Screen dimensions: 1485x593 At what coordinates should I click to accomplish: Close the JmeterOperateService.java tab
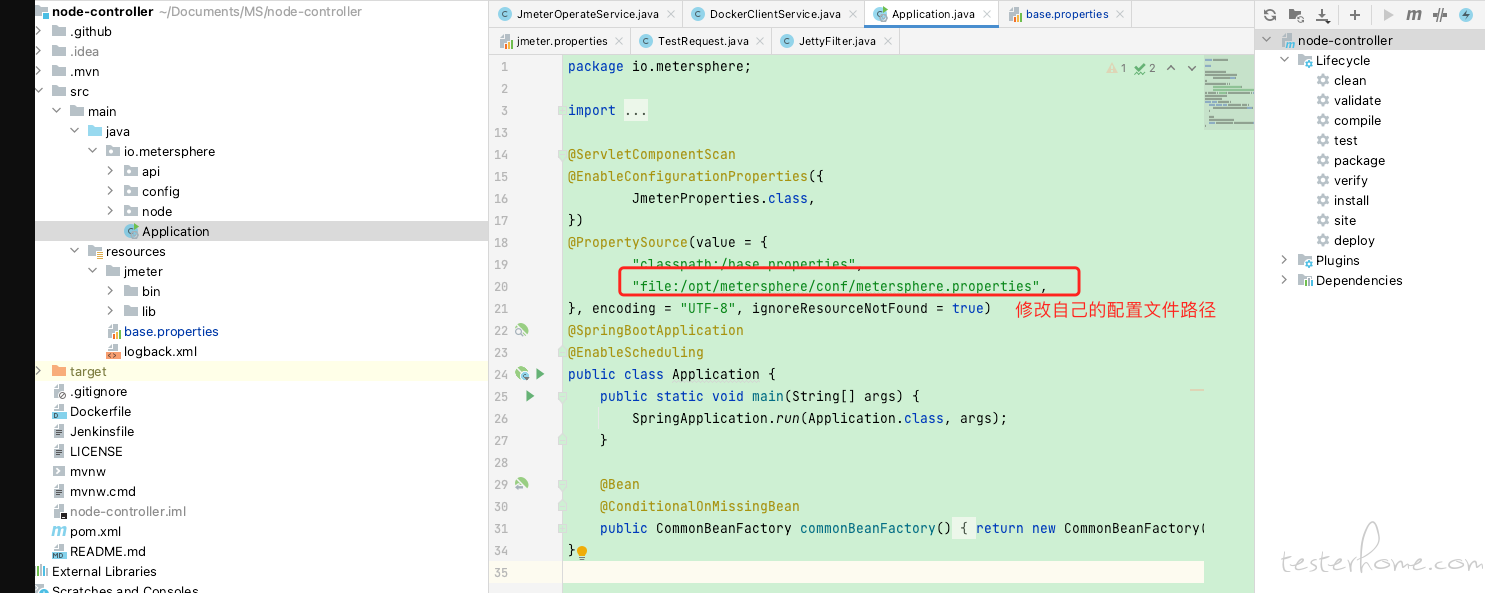point(670,15)
